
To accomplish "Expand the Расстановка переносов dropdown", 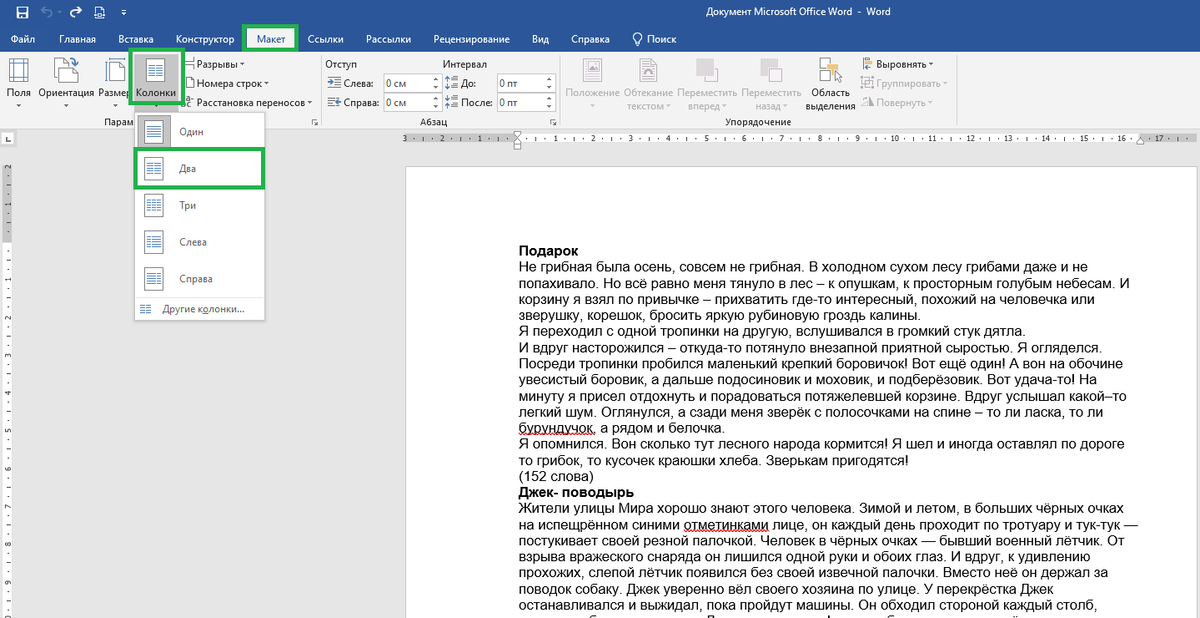I will tap(248, 102).
